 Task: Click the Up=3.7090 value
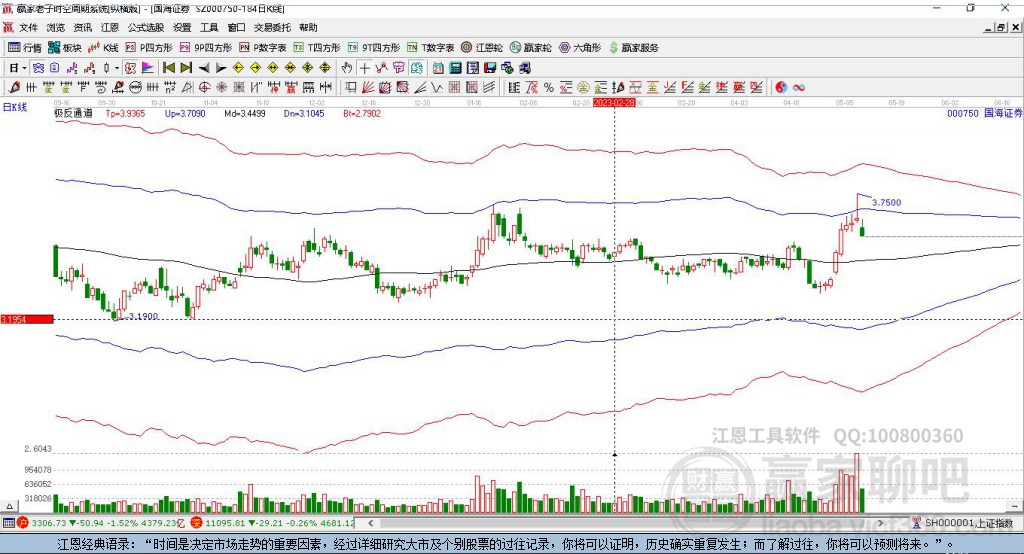(x=185, y=113)
